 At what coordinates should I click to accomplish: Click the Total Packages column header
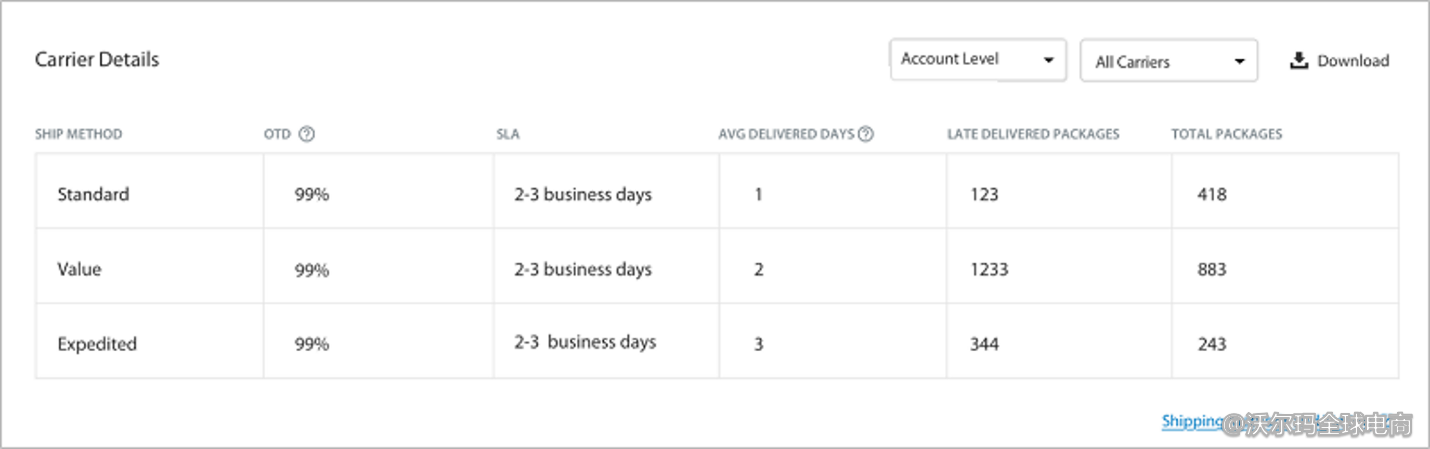click(x=1226, y=134)
